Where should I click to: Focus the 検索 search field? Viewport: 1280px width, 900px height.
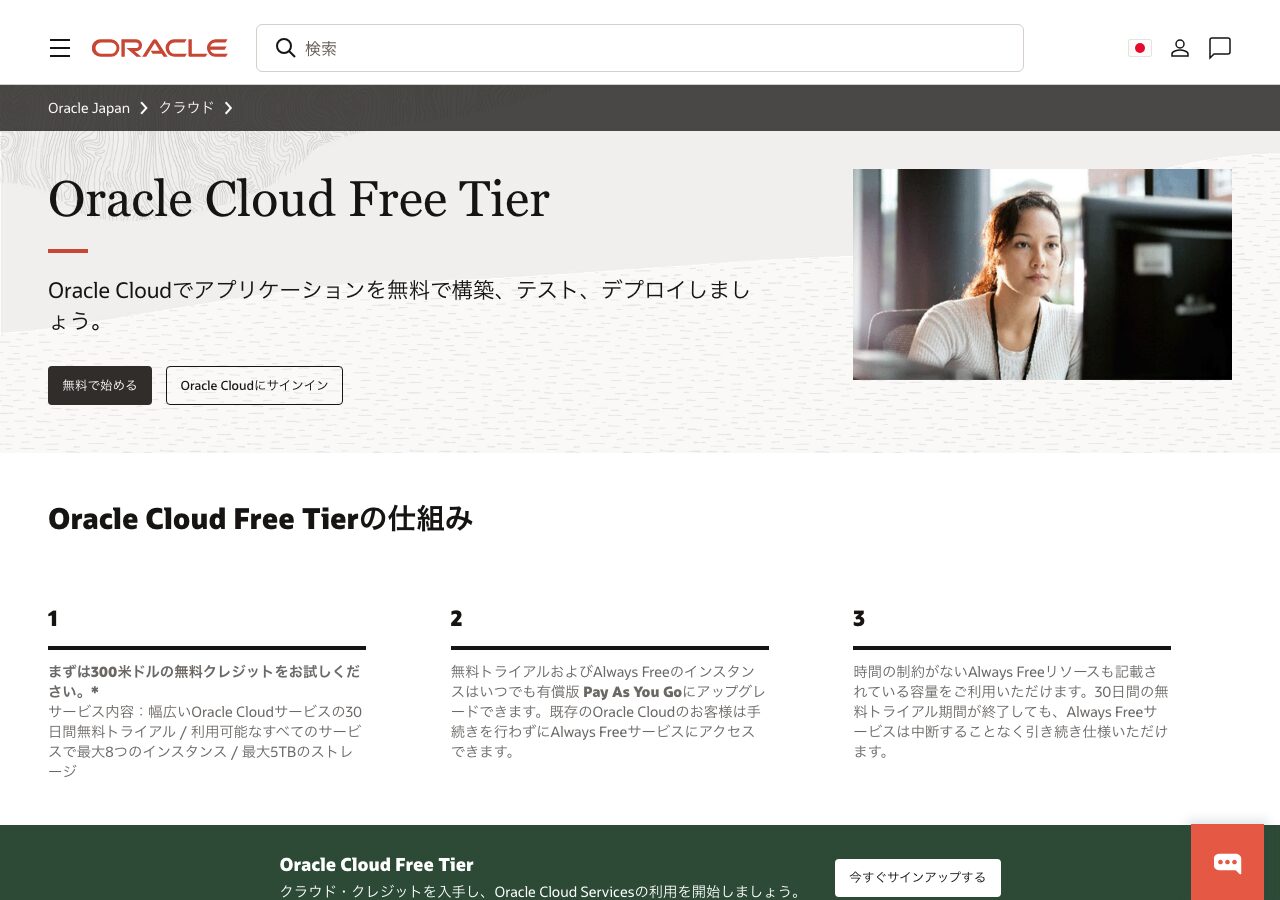click(640, 48)
